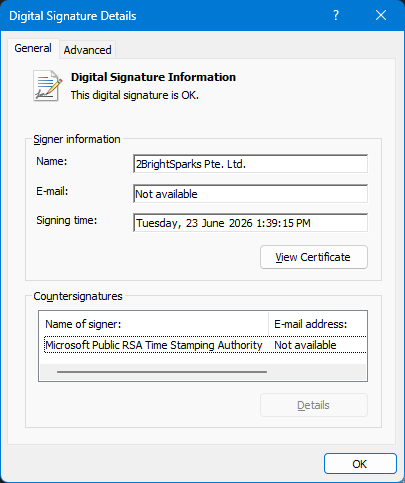Click the Countersignatures group label
This screenshot has width=405, height=483.
(x=78, y=296)
